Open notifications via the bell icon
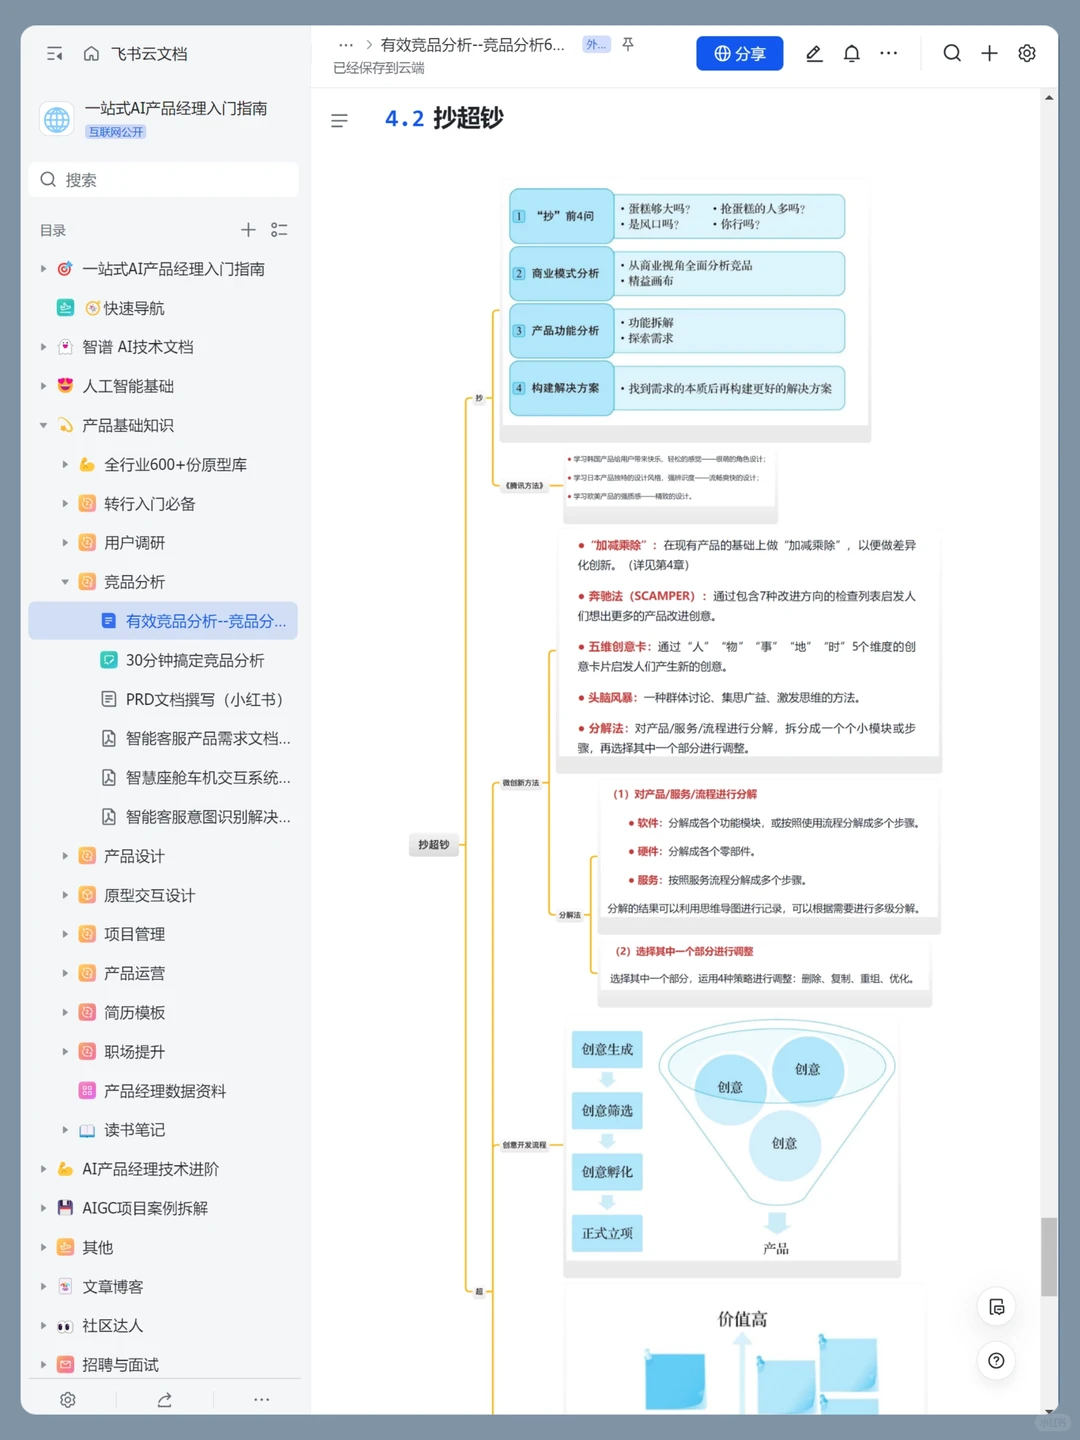The height and width of the screenshot is (1440, 1080). (851, 53)
